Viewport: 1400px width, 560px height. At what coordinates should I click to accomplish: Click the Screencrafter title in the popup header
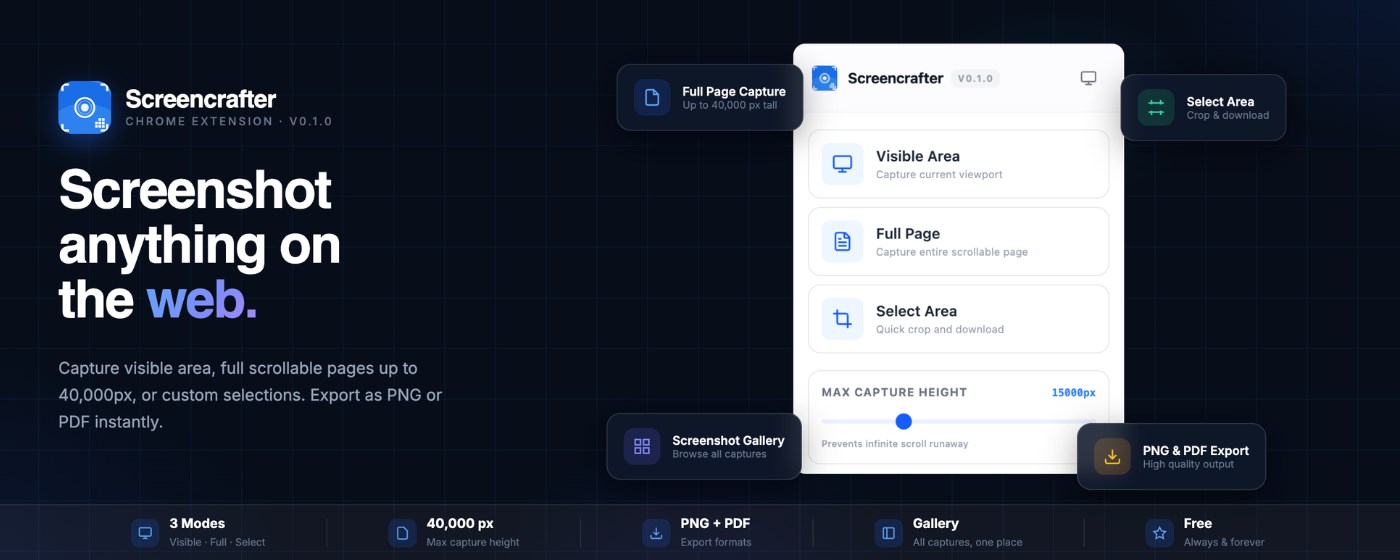[x=895, y=78]
